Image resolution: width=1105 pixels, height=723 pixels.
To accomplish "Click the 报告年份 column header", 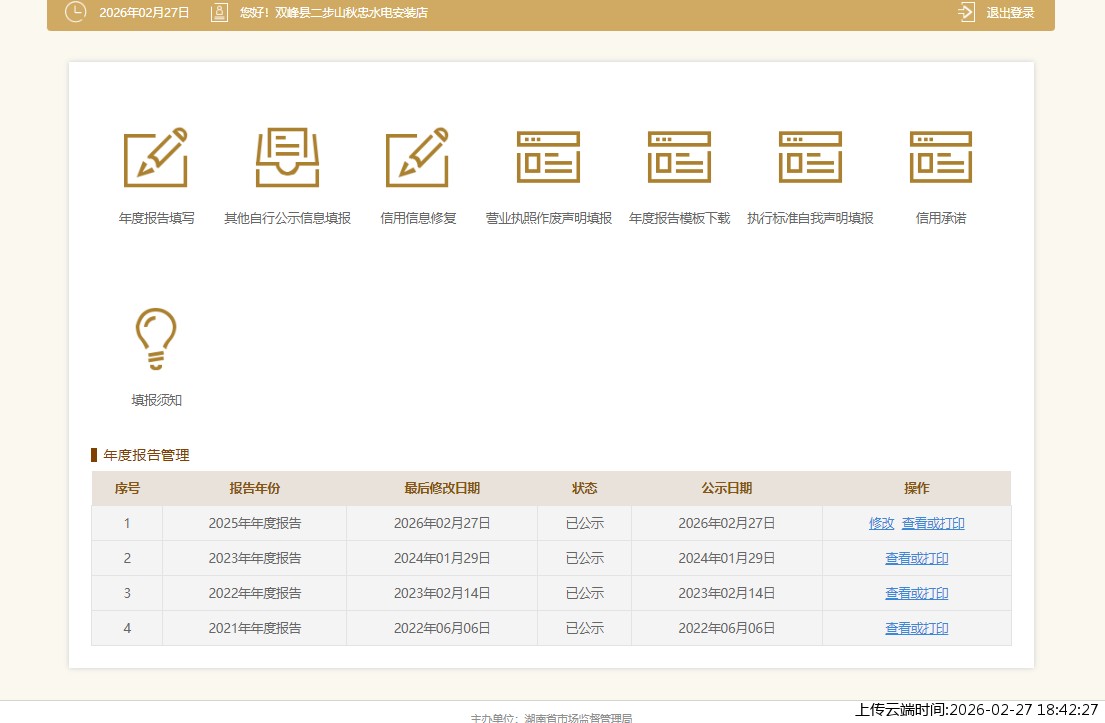I will coord(254,488).
